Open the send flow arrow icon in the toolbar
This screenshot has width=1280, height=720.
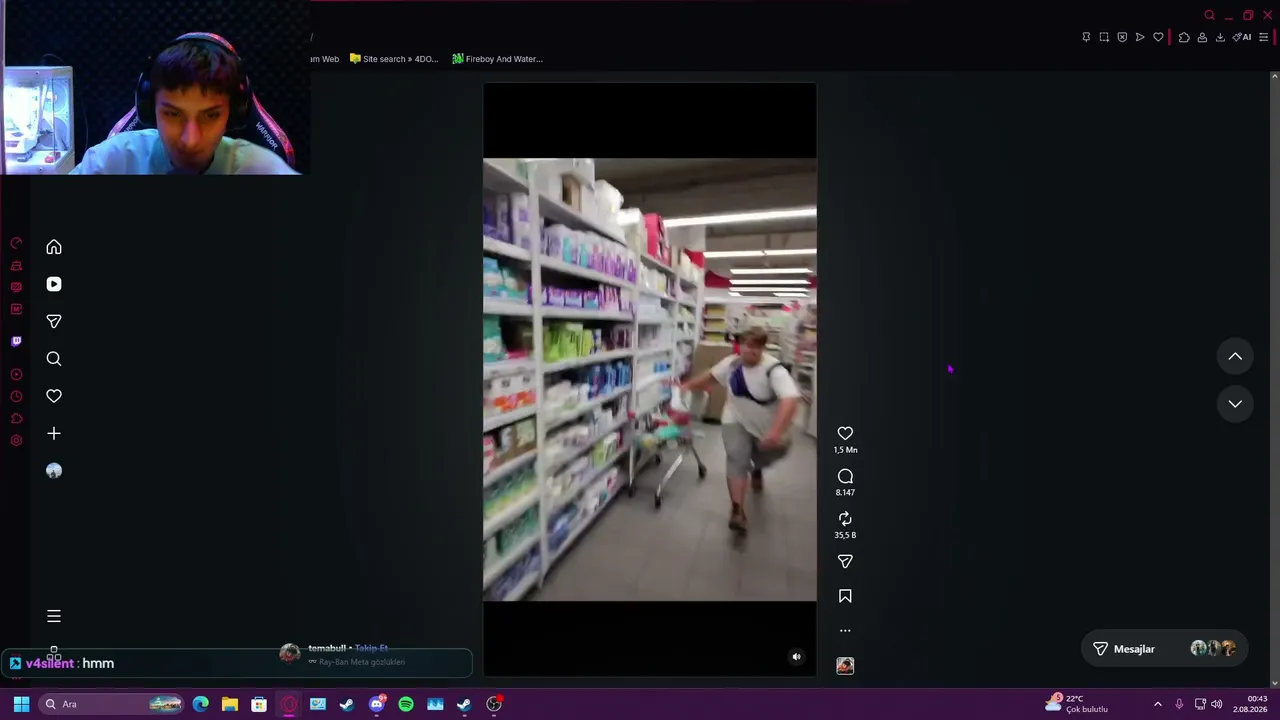[x=1140, y=37]
